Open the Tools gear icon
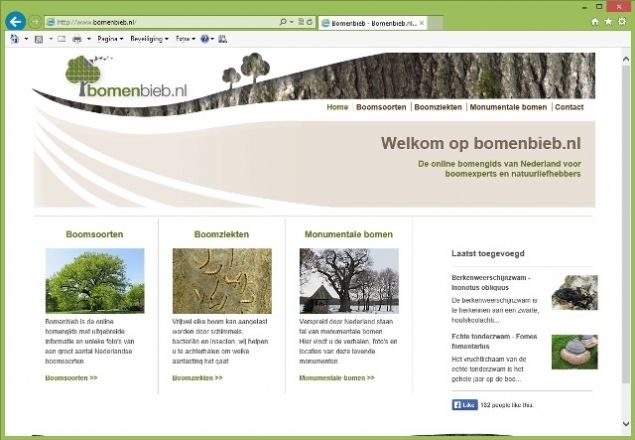The image size is (635, 440). click(622, 21)
